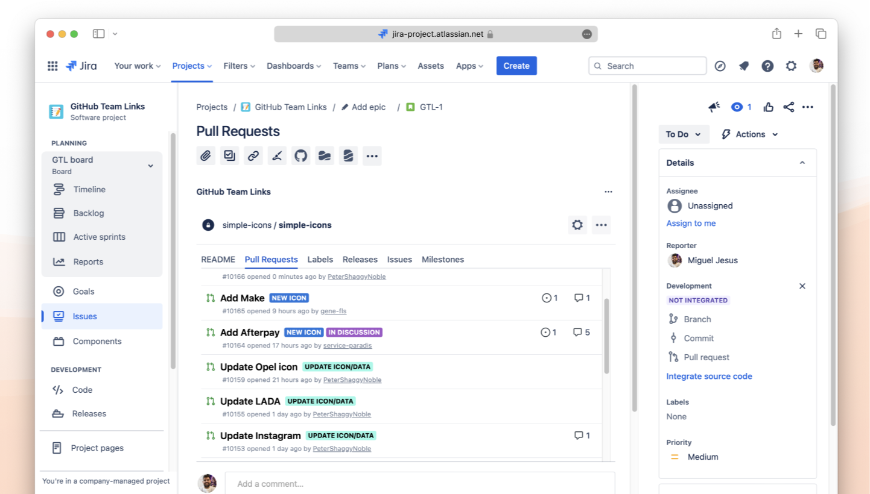The height and width of the screenshot is (494, 870).
Task: Click the browser address bar
Action: click(436, 34)
